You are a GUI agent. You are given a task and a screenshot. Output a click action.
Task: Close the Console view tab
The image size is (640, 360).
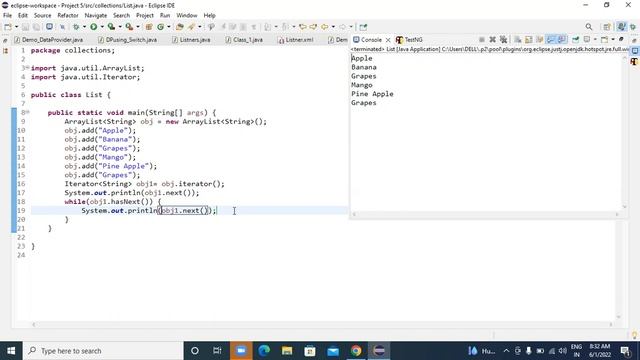click(388, 40)
